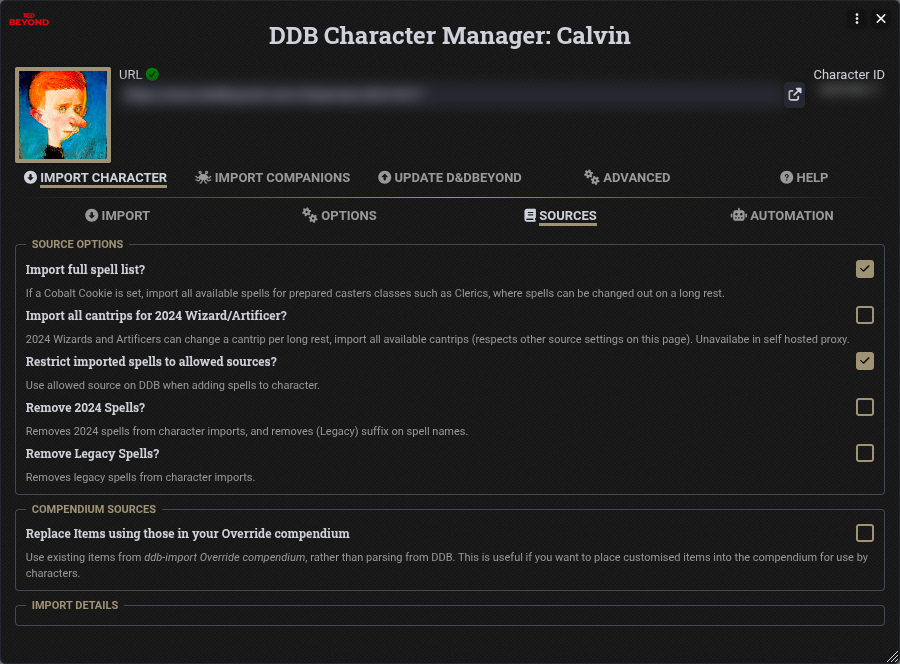This screenshot has width=900, height=664.
Task: Click the Import sub-tab download icon
Action: click(x=91, y=215)
